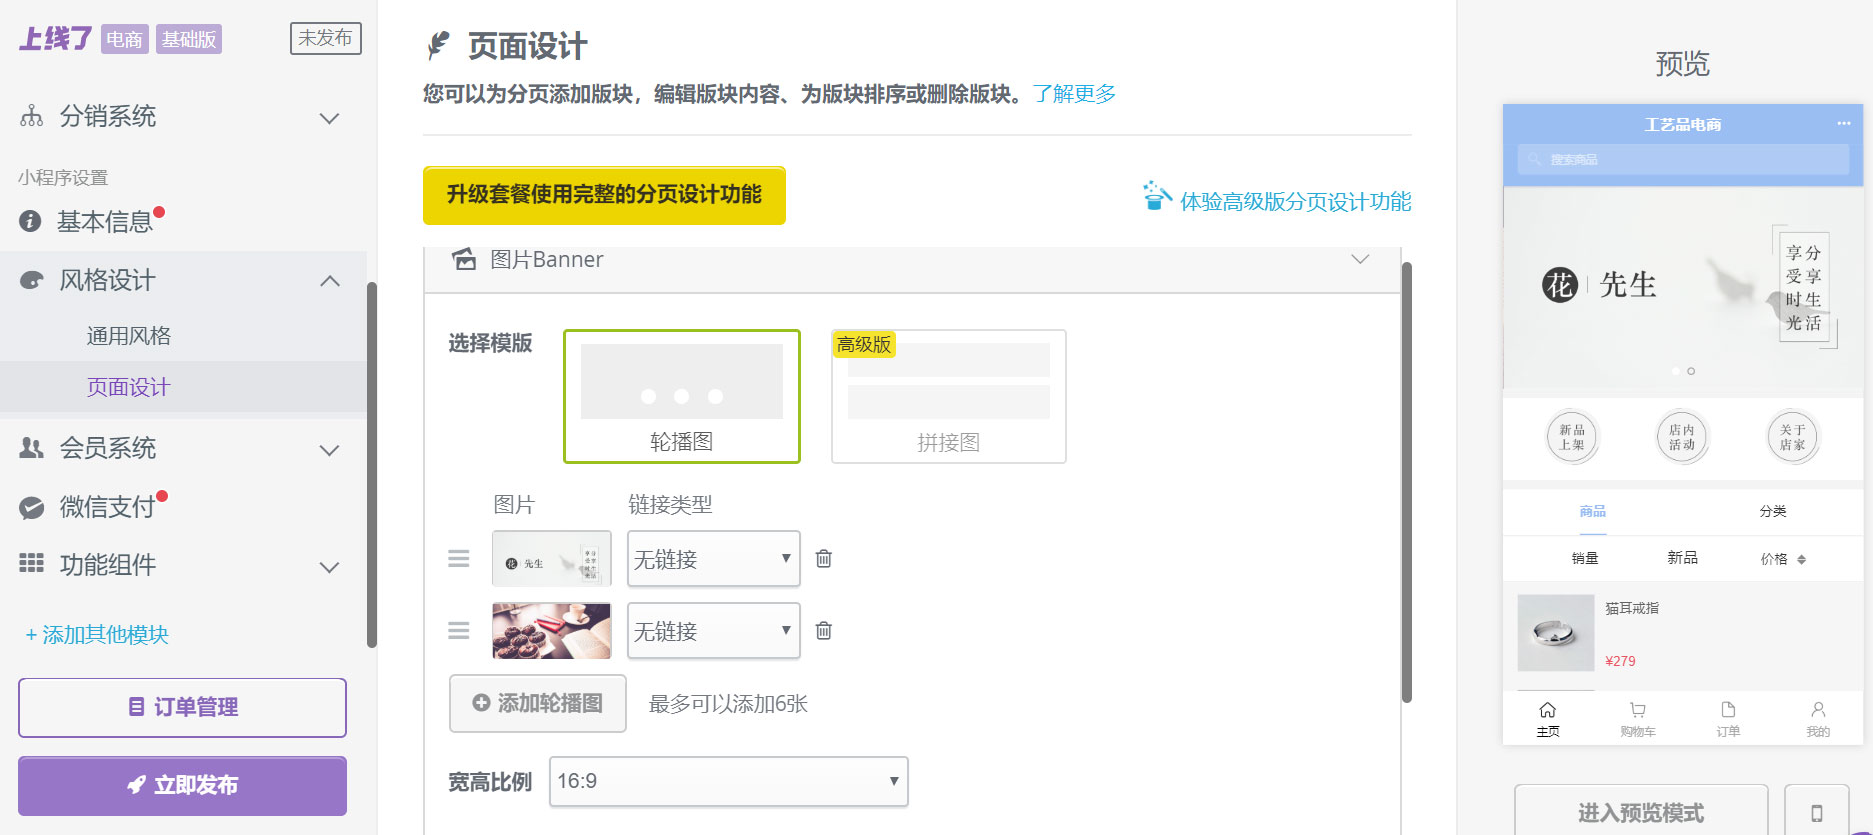Click 立即发布 button
The image size is (1873, 835).
182,785
